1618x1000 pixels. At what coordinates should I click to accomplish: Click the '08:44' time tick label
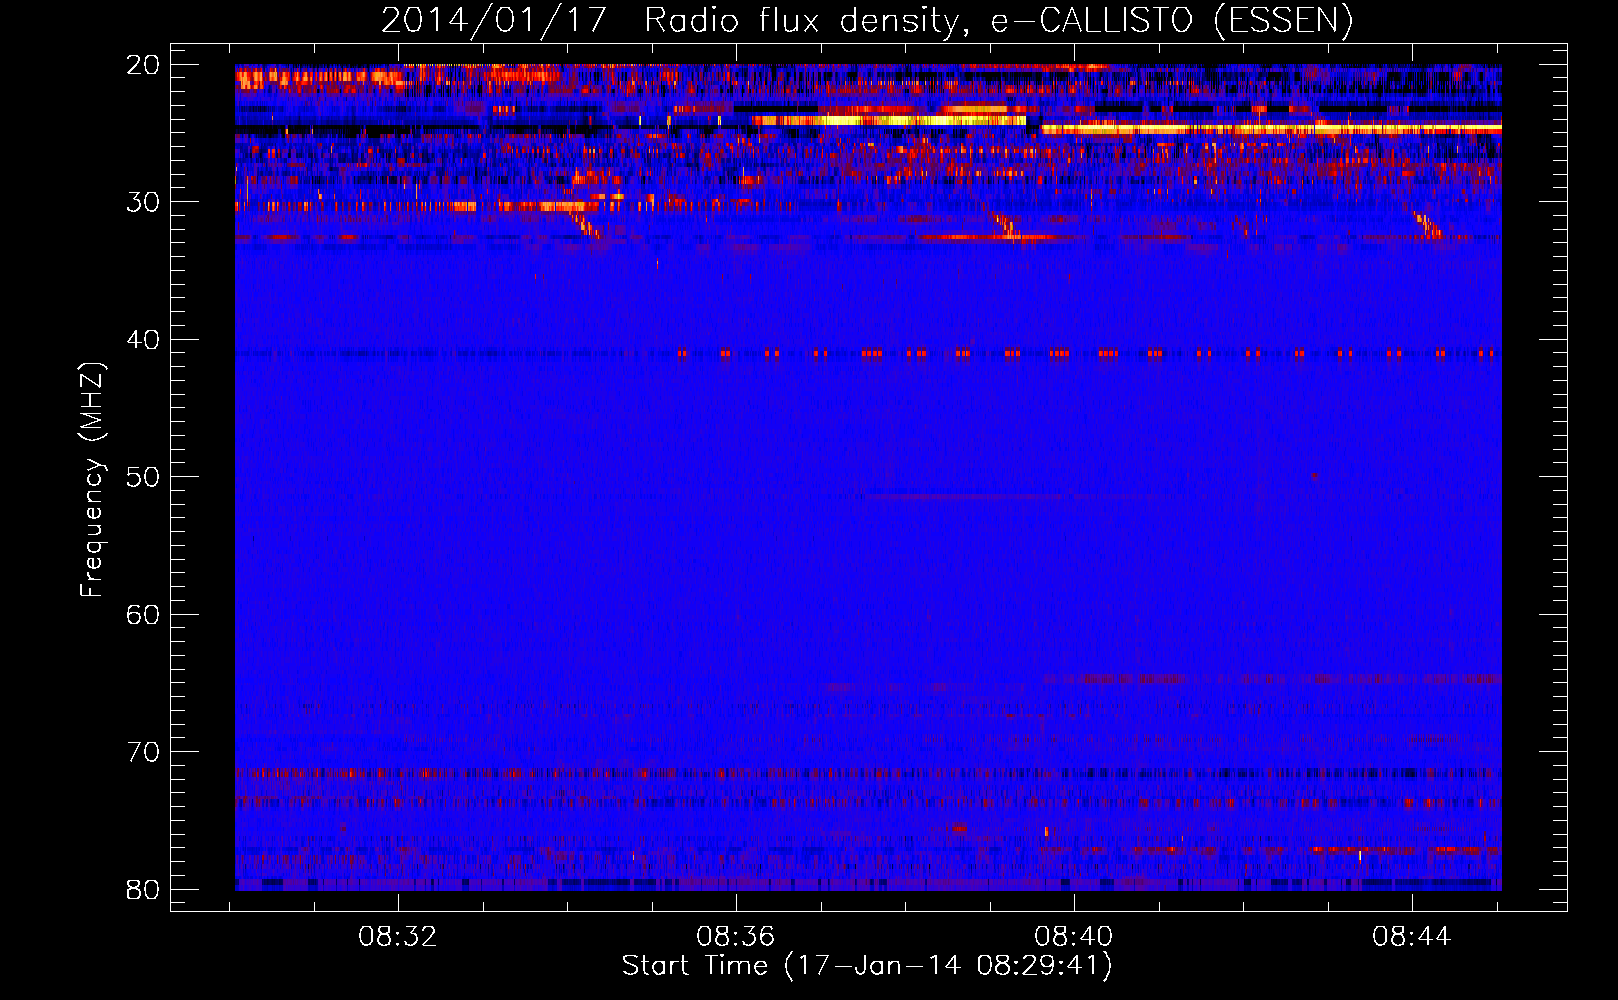click(1412, 937)
